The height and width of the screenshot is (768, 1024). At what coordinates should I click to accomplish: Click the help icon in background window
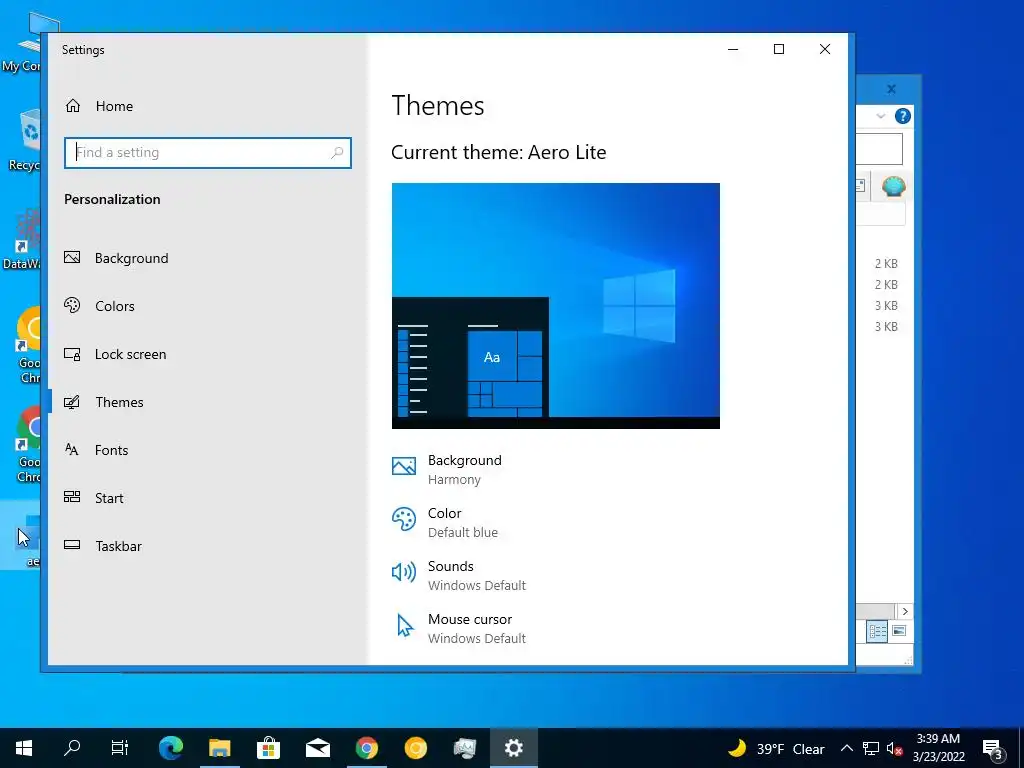(903, 116)
